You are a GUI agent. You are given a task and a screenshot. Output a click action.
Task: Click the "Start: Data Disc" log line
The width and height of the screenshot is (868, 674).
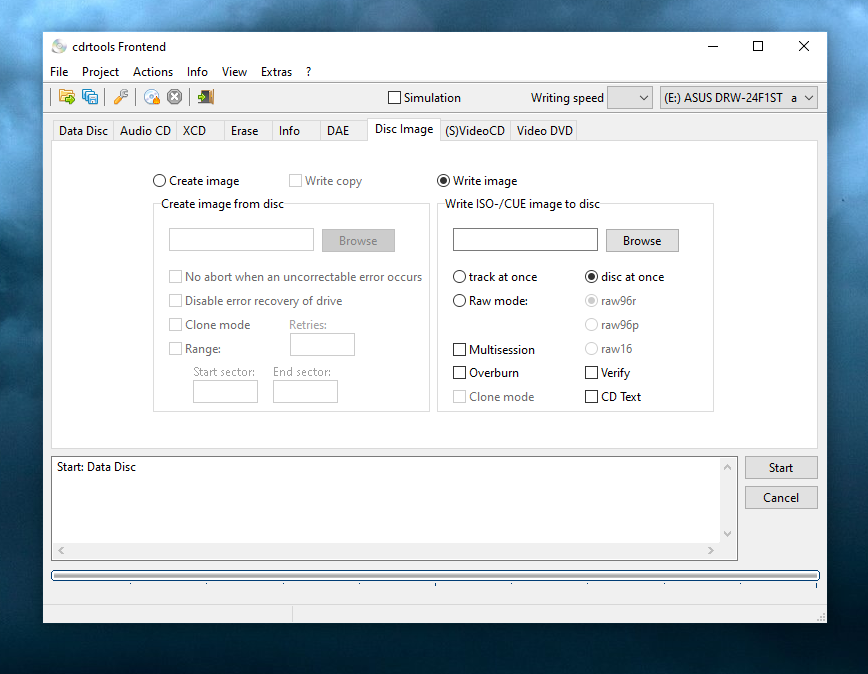click(x=96, y=467)
